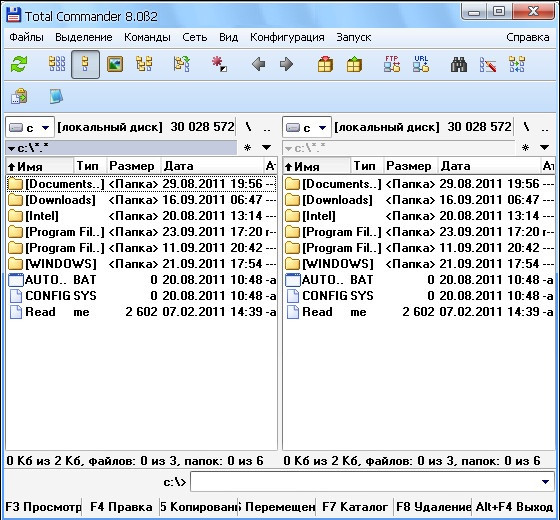Select WINDOWS folder in left panel
The height and width of the screenshot is (520, 560).
tap(141, 264)
